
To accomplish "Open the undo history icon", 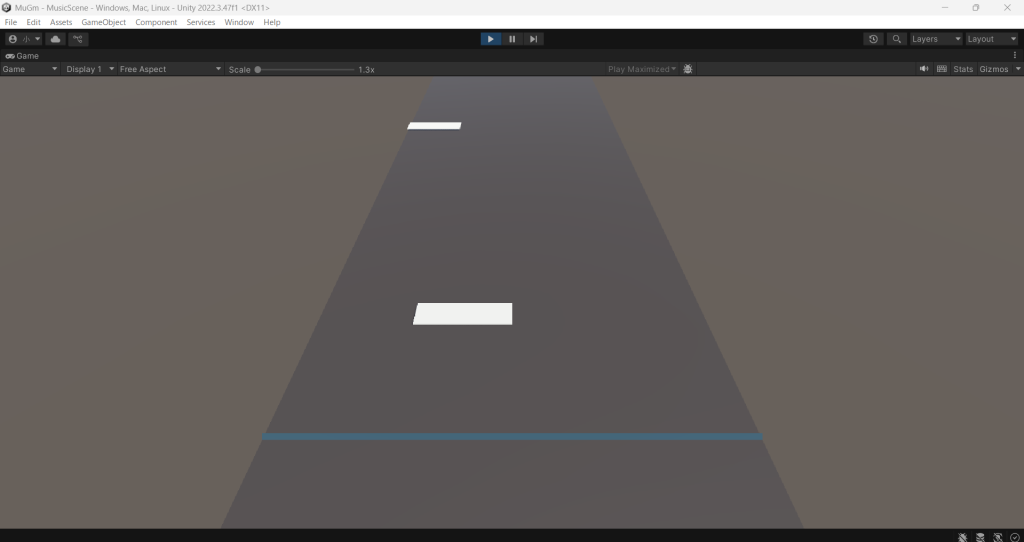I will [x=873, y=39].
